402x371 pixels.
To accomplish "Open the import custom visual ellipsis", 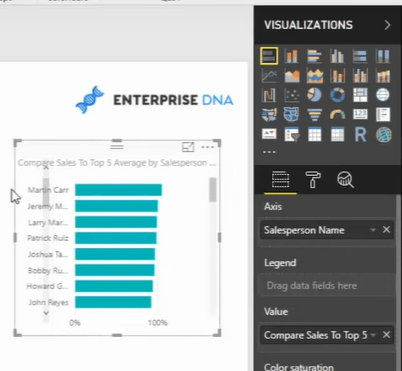I will tap(269, 152).
